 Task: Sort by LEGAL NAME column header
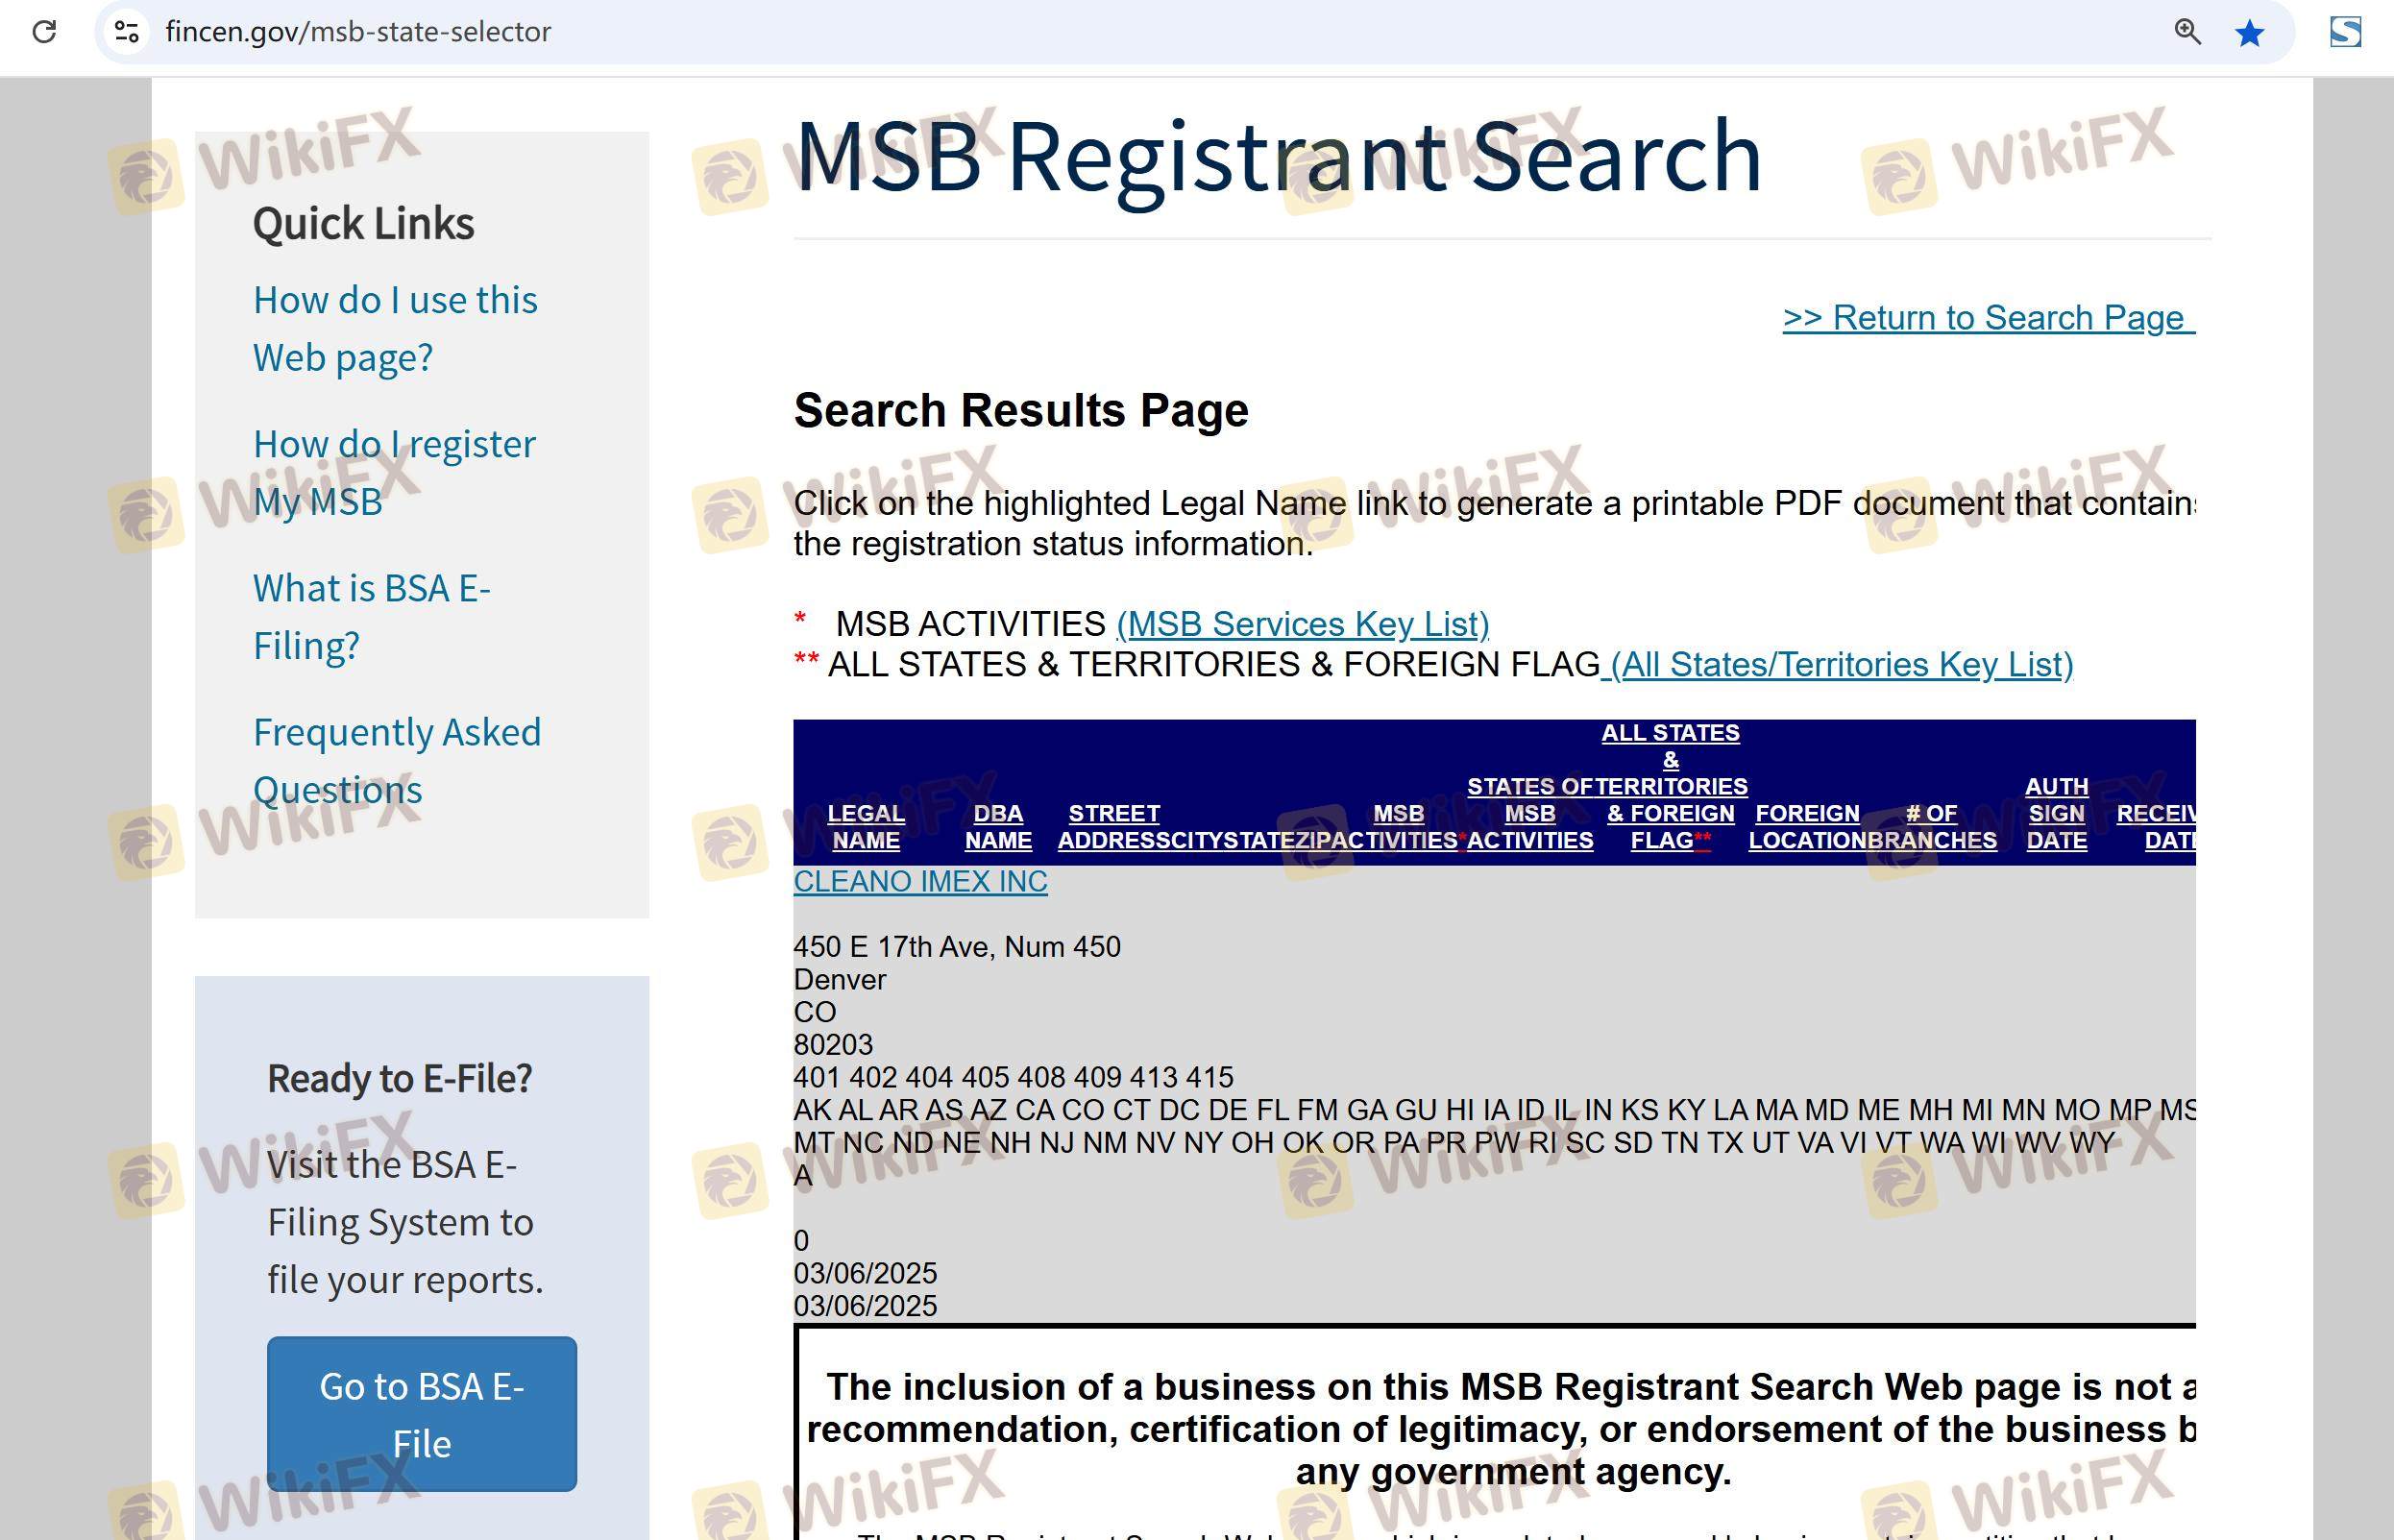[x=866, y=827]
